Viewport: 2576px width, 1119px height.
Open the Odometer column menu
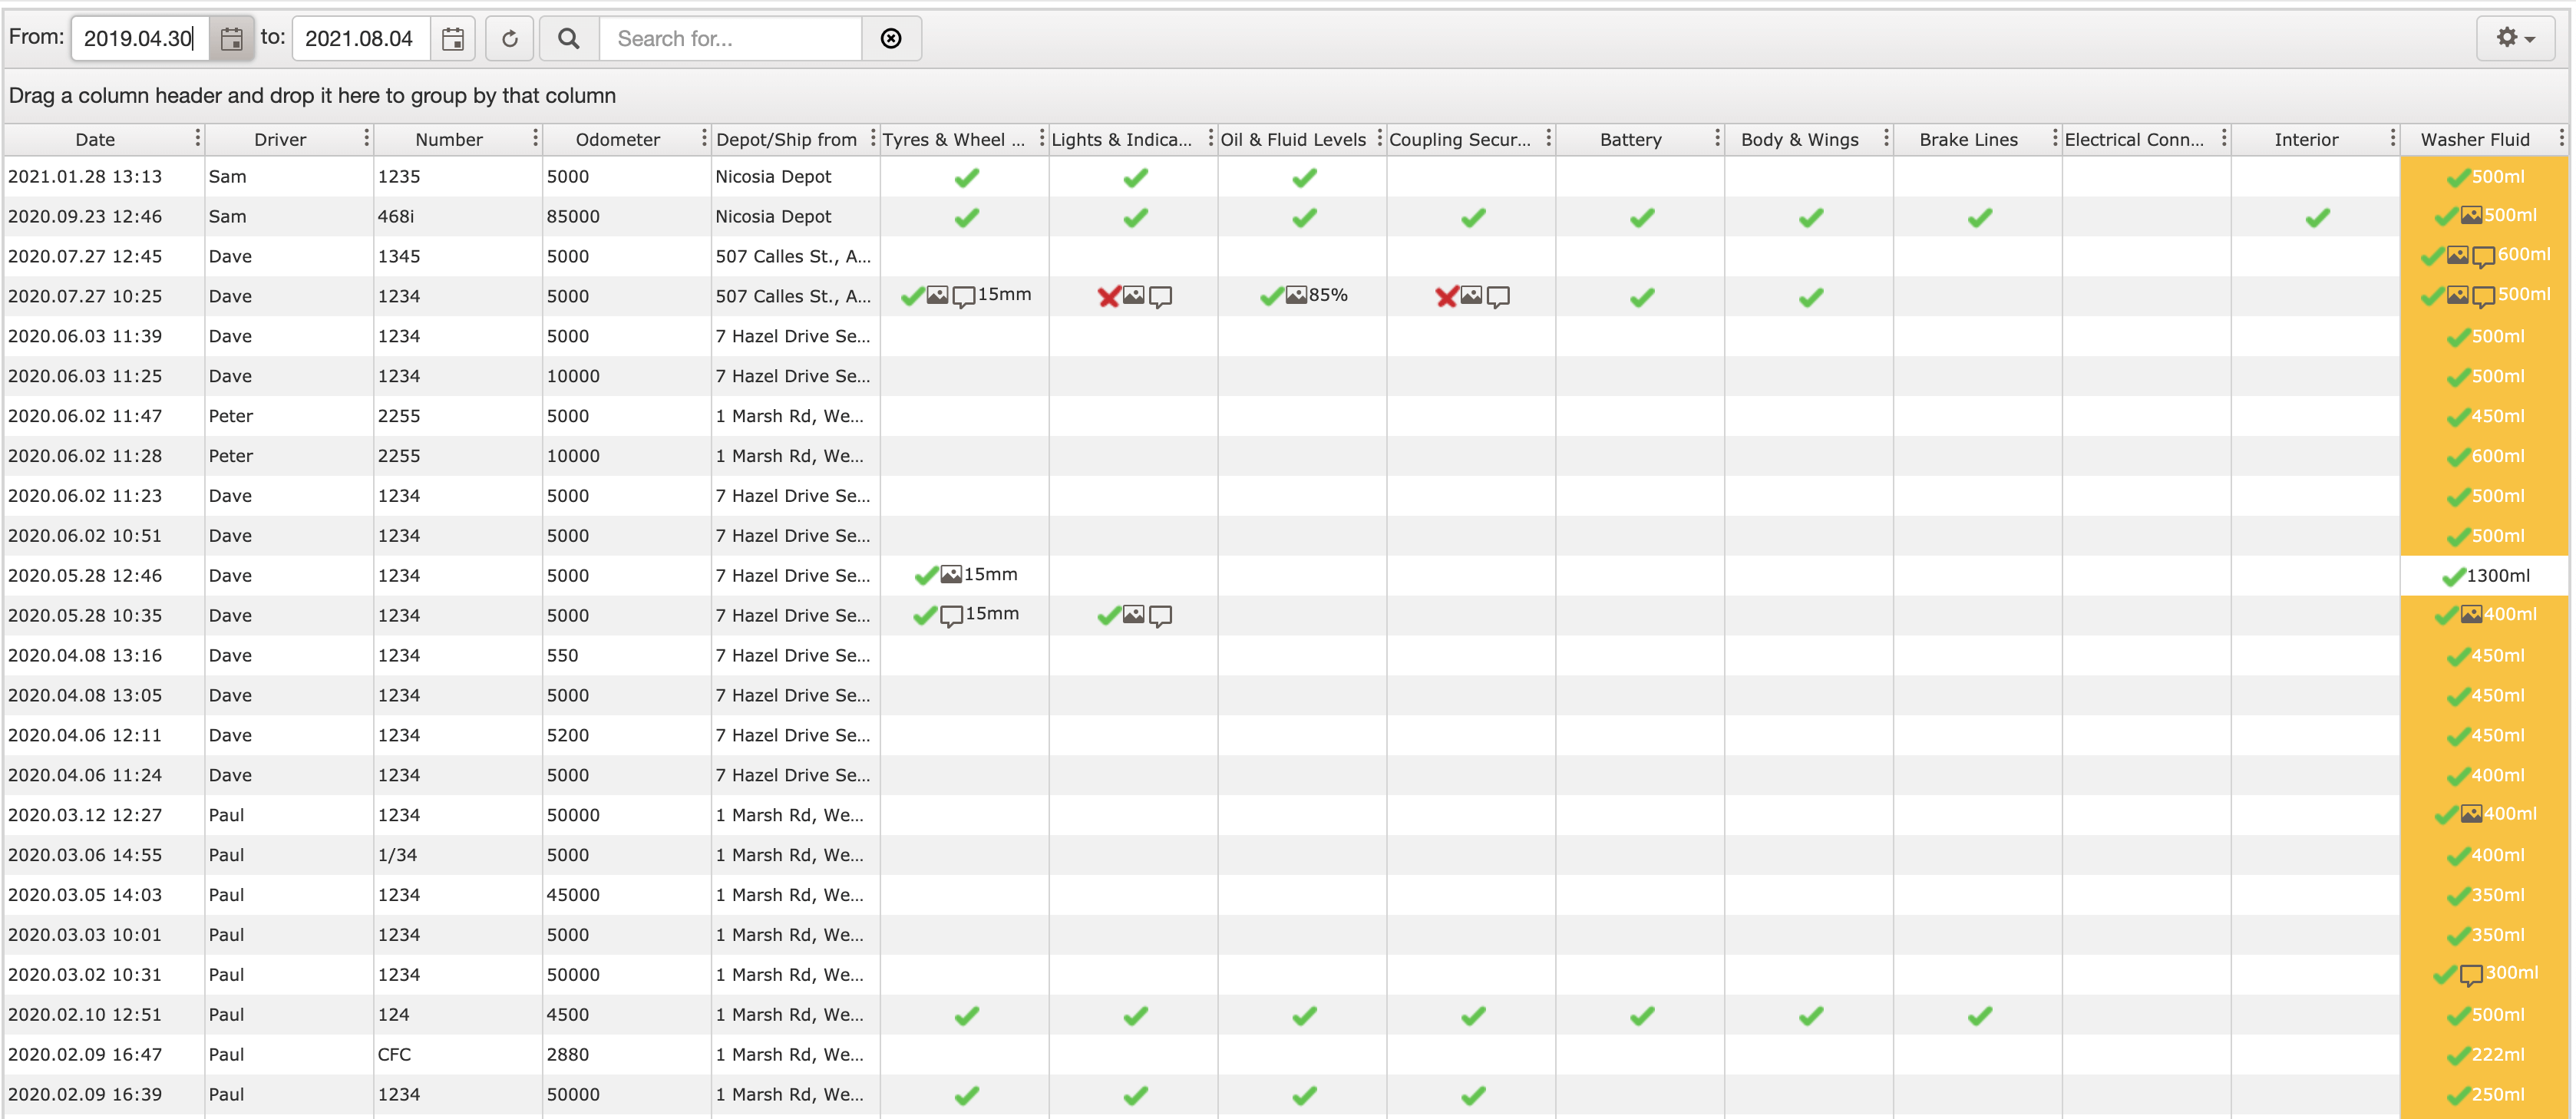[704, 138]
